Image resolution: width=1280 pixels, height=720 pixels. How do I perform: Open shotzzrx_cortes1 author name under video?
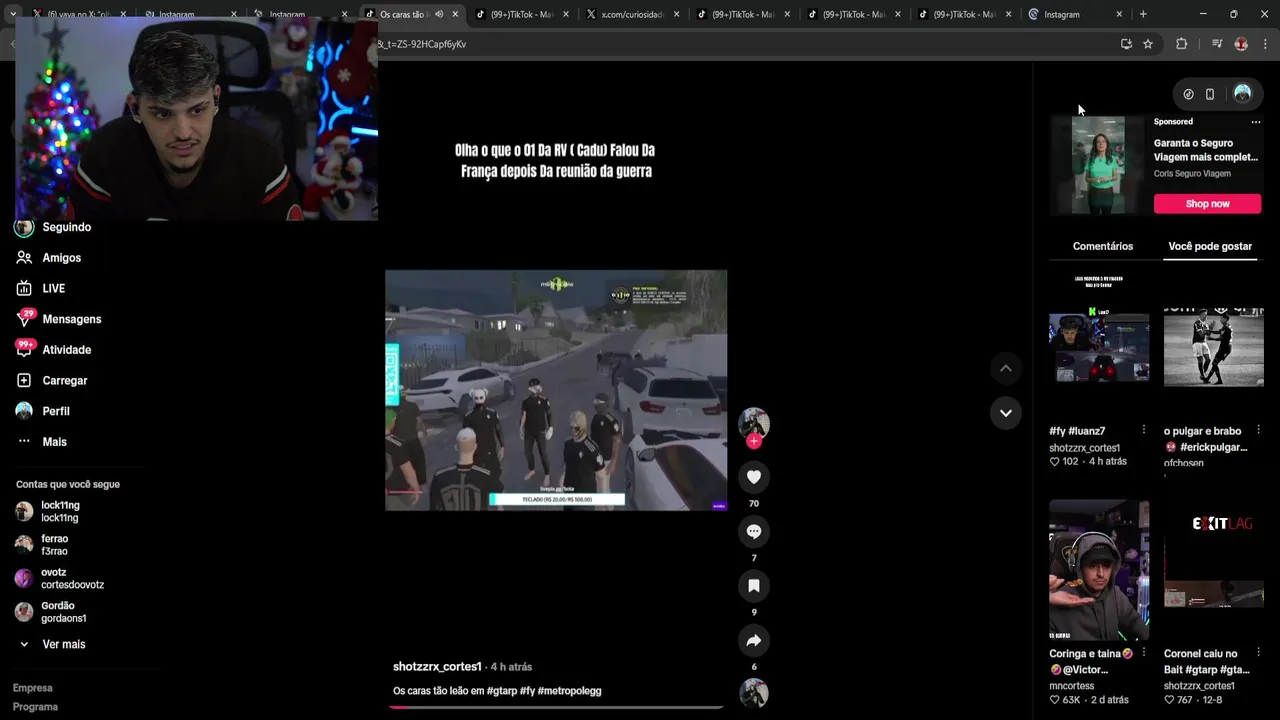coord(437,667)
